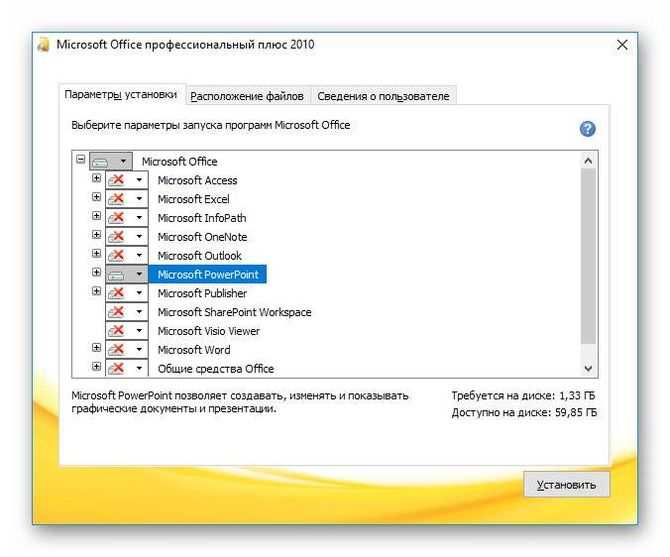This screenshot has width=670, height=557.
Task: Select Microsoft Outlook in the tree
Action: pos(200,255)
